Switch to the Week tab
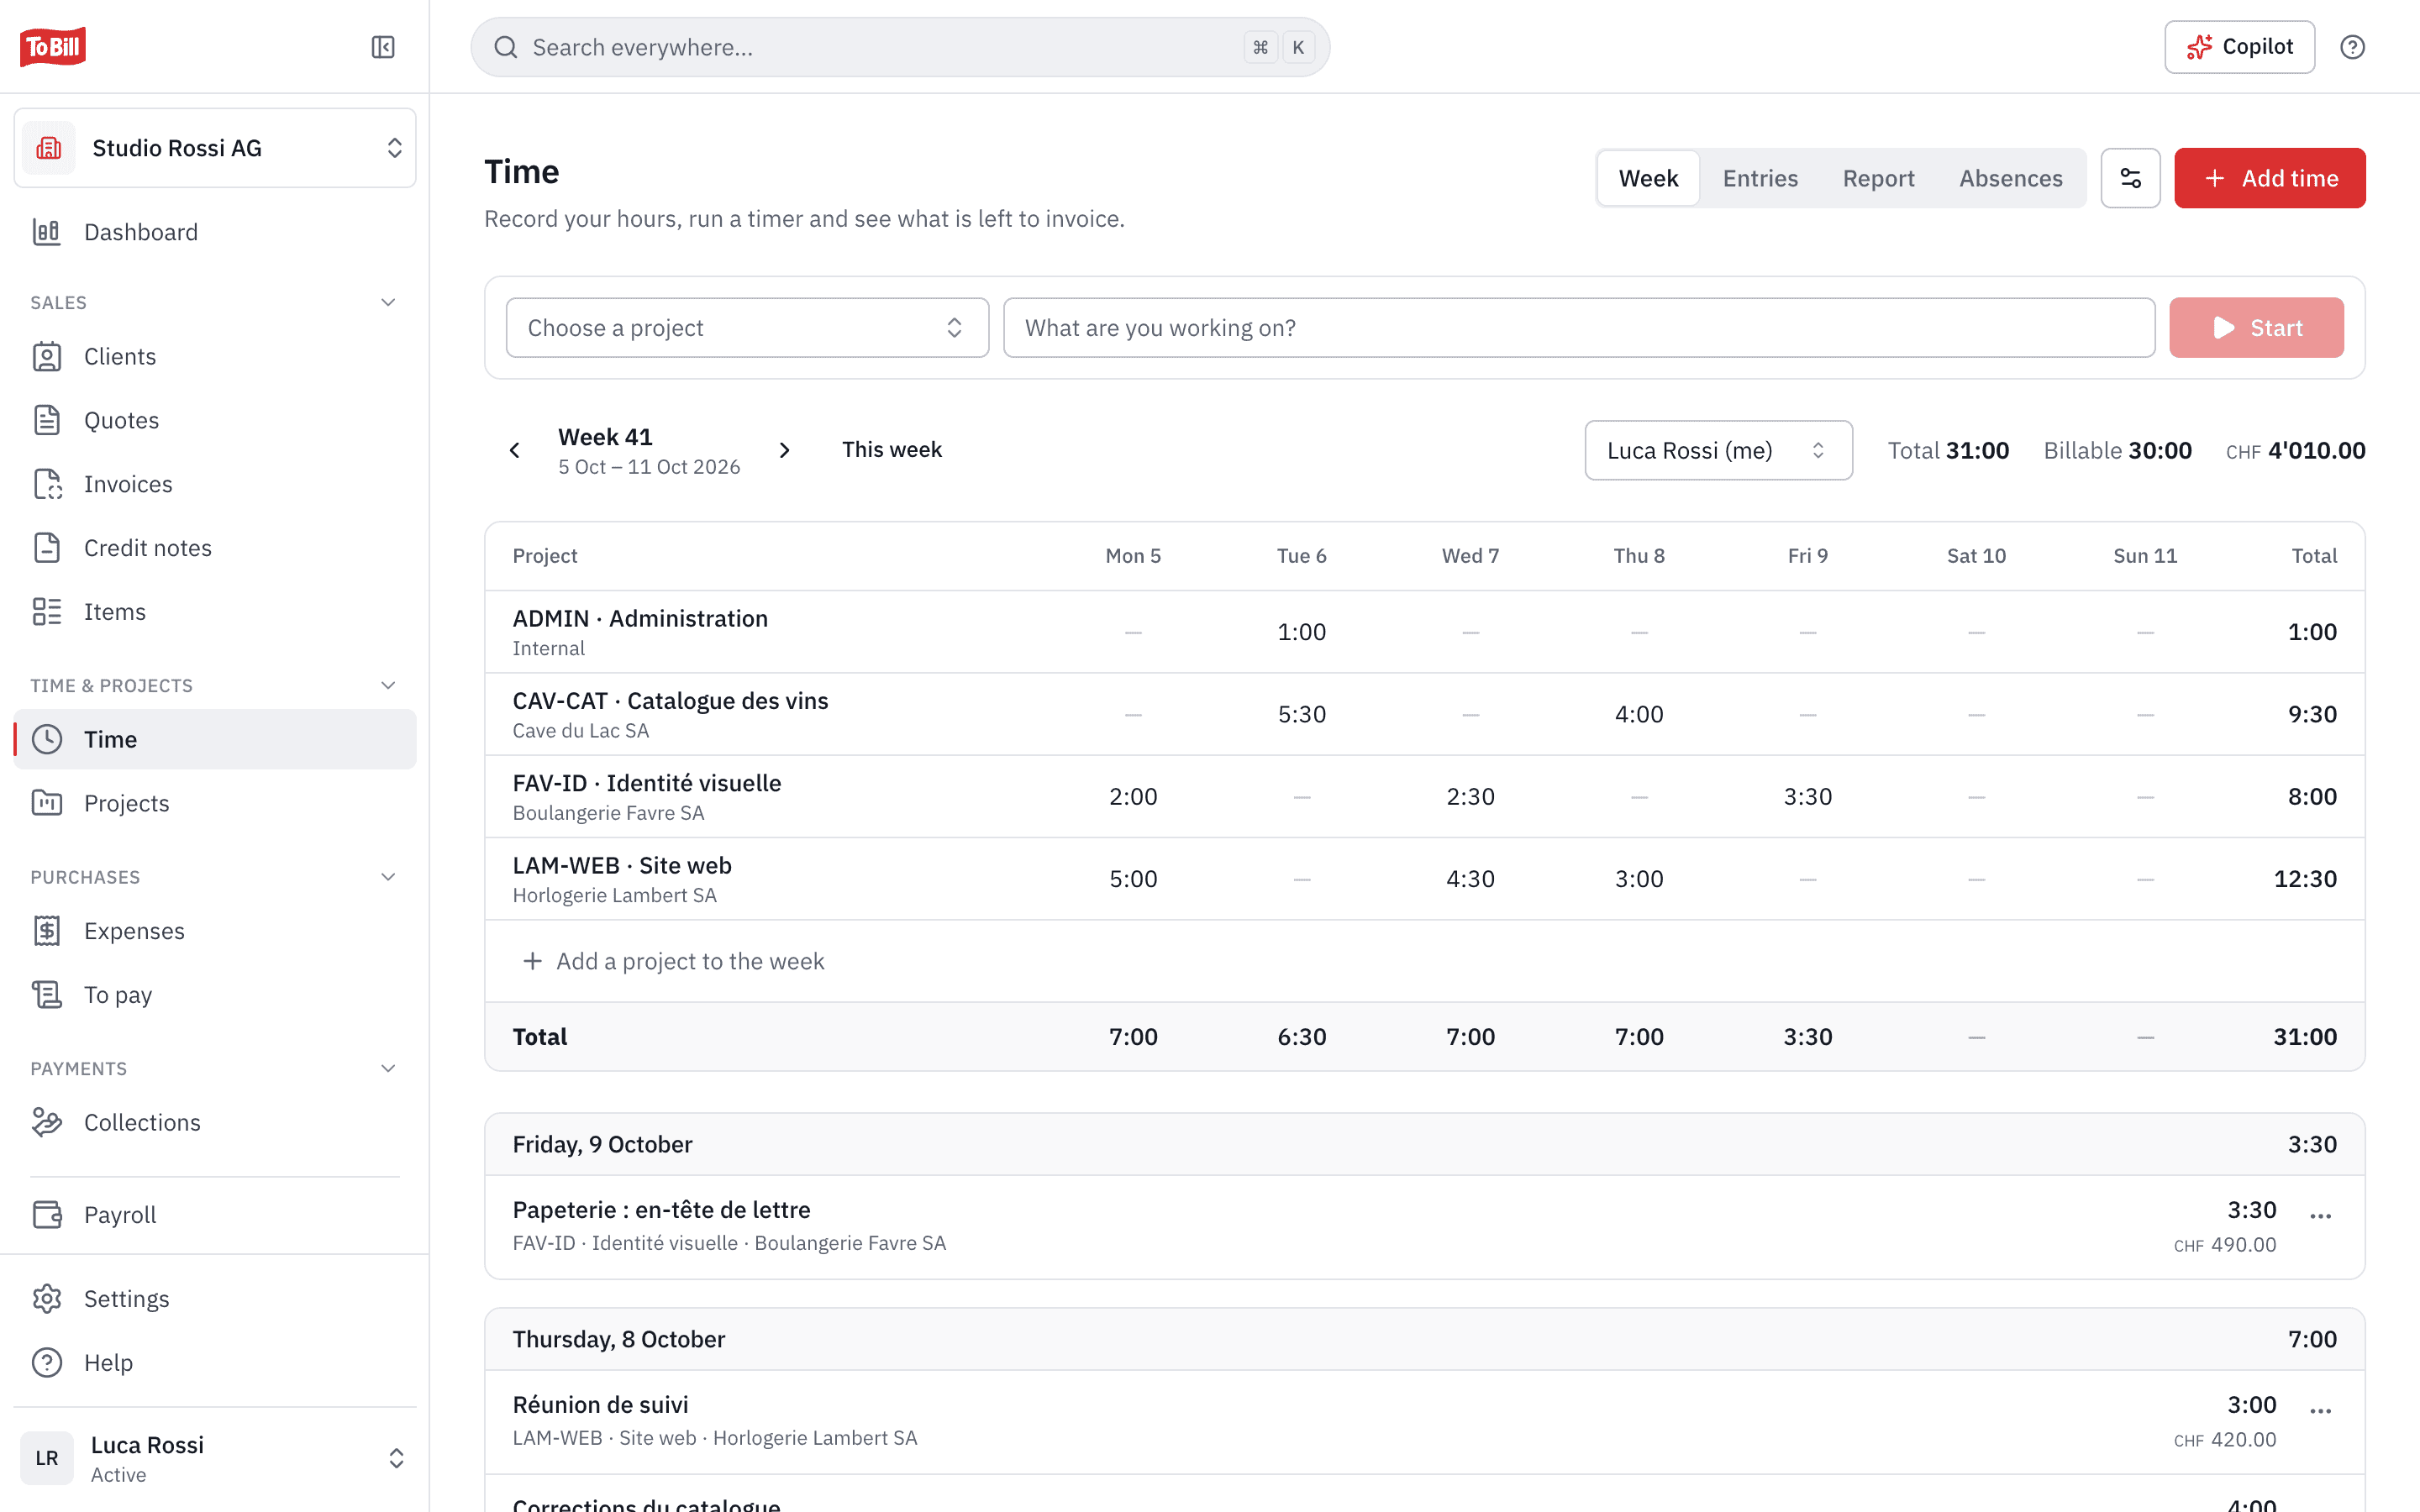2420x1512 pixels. coord(1648,178)
